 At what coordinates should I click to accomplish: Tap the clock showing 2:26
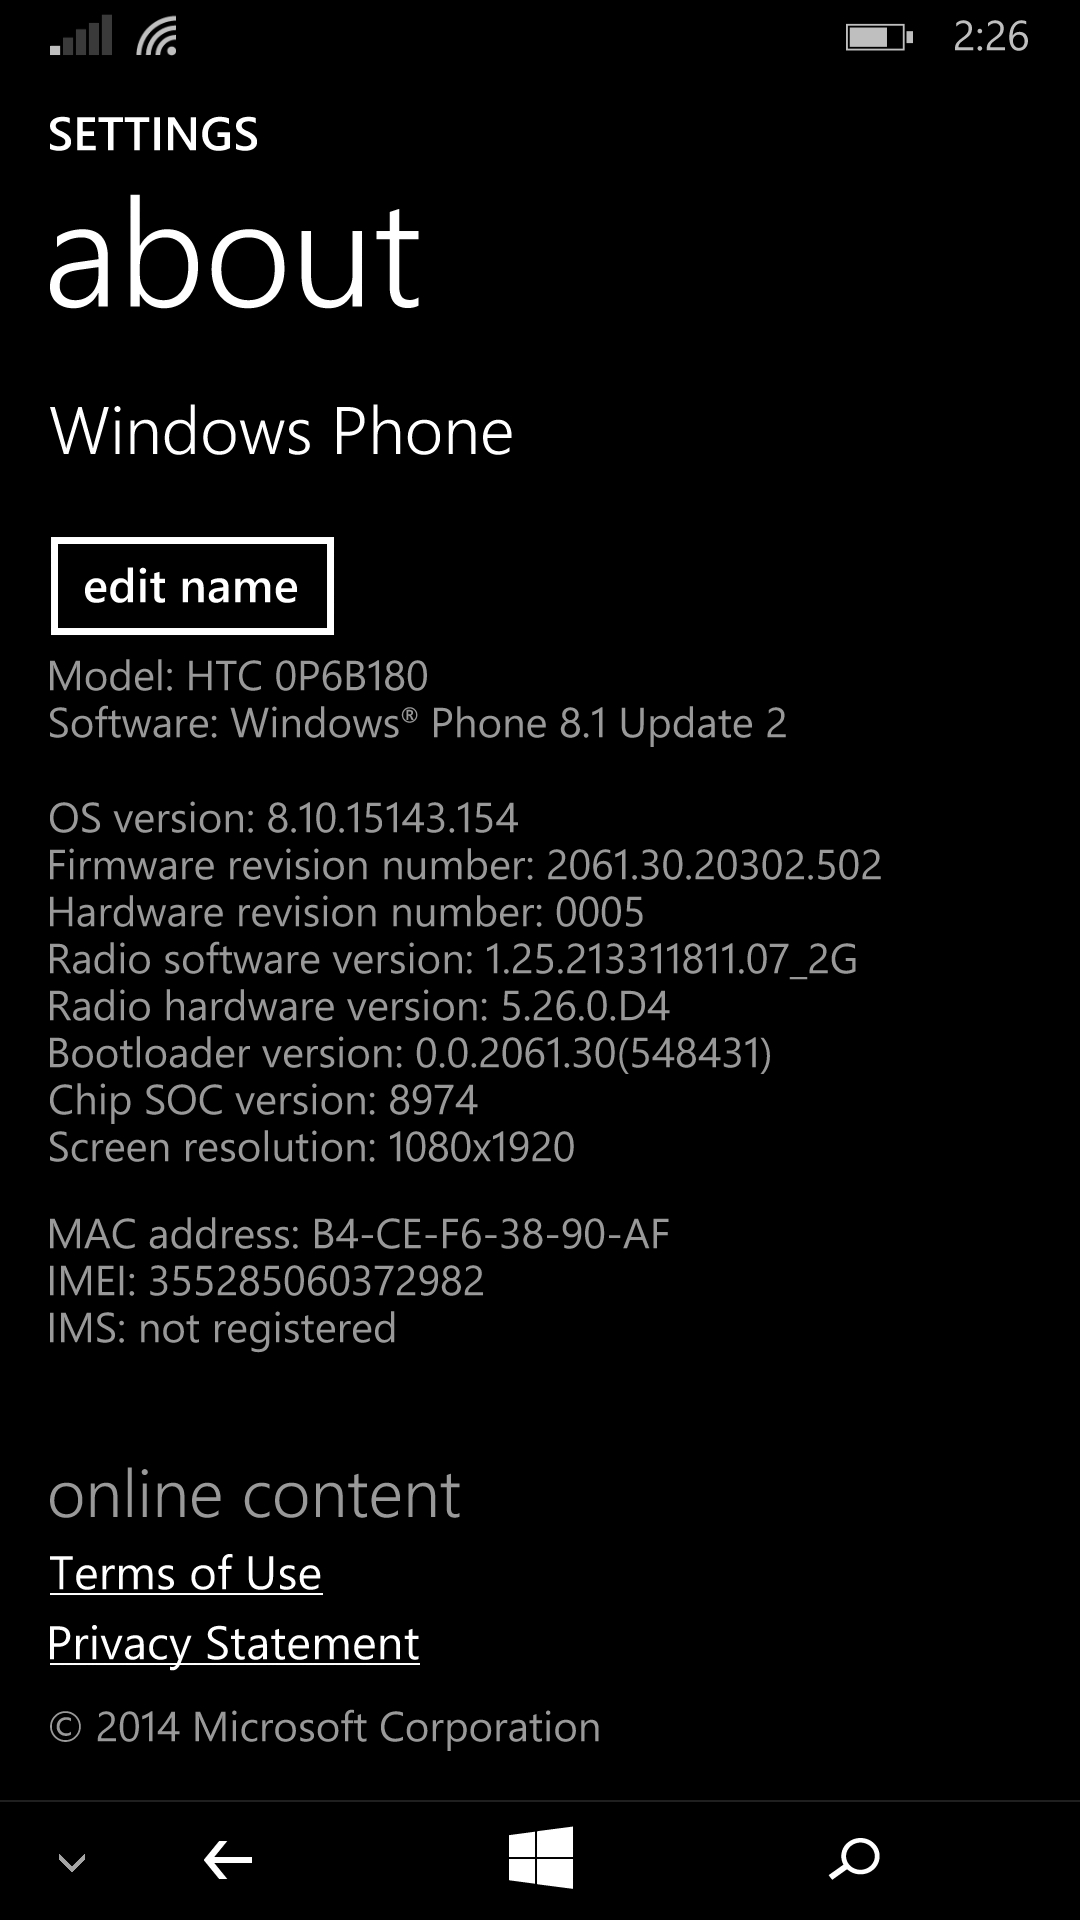click(x=990, y=37)
